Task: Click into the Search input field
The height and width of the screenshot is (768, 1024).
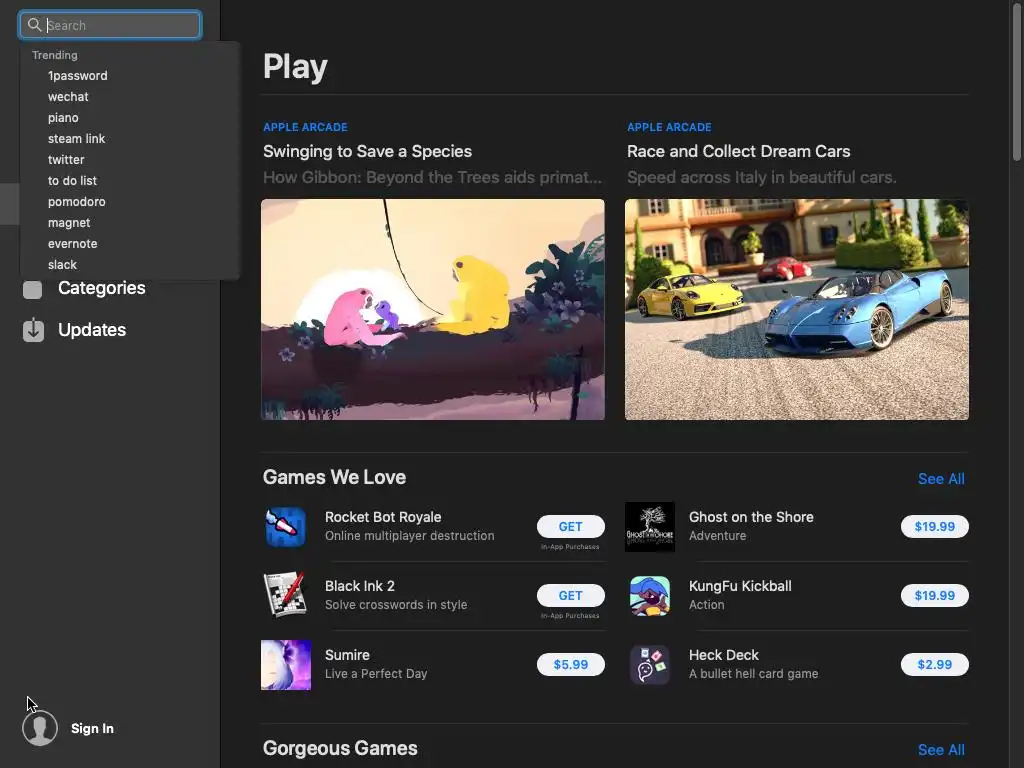Action: [x=110, y=25]
